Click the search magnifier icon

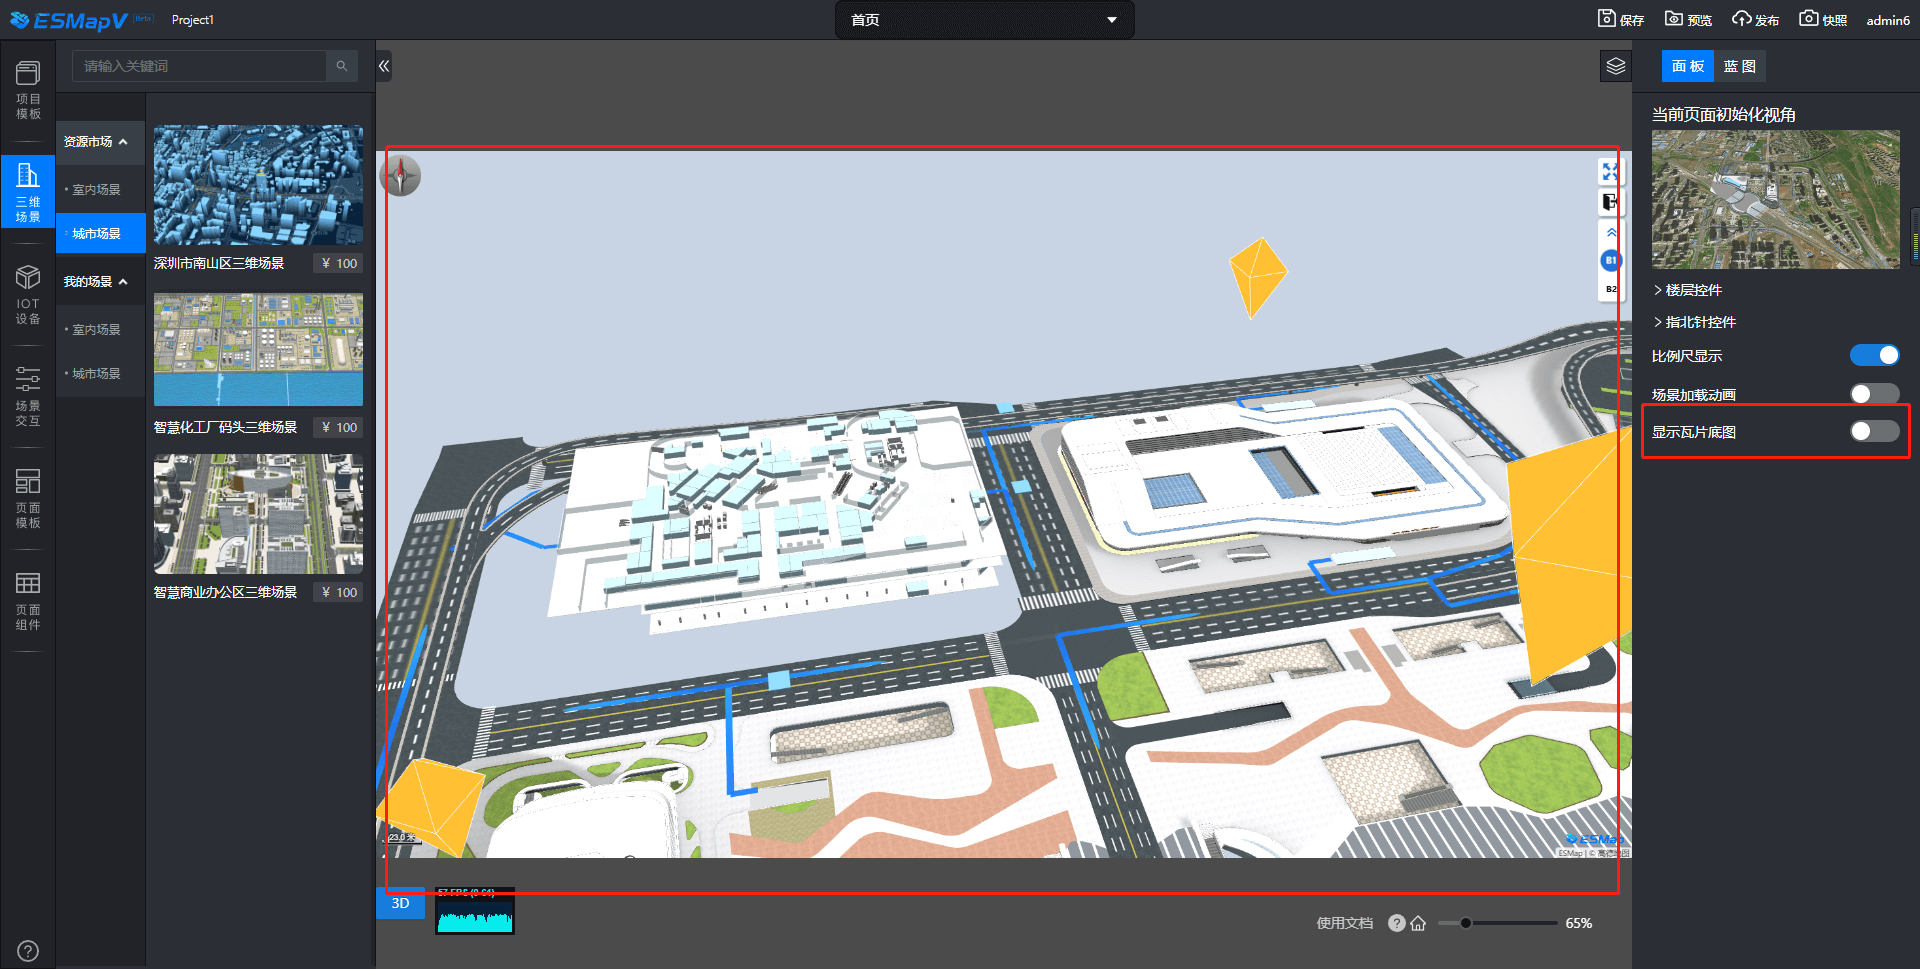pos(342,66)
